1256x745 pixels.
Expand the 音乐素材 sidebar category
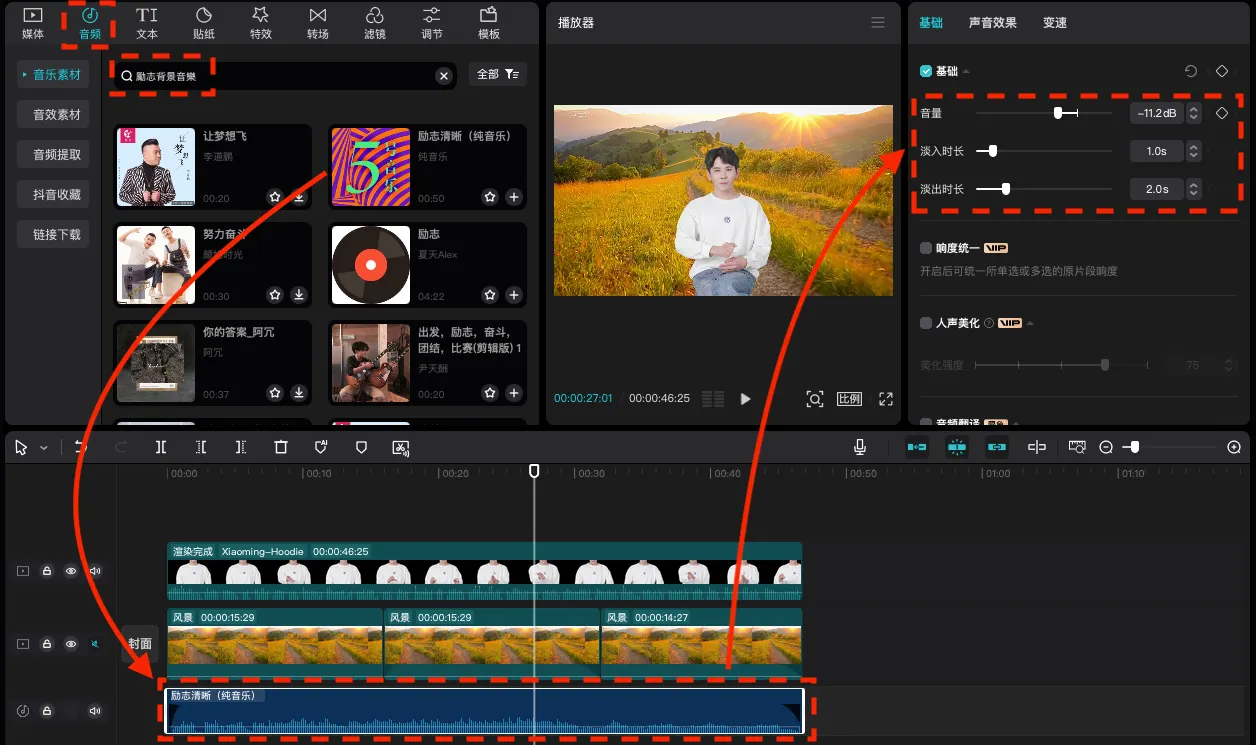pos(51,75)
